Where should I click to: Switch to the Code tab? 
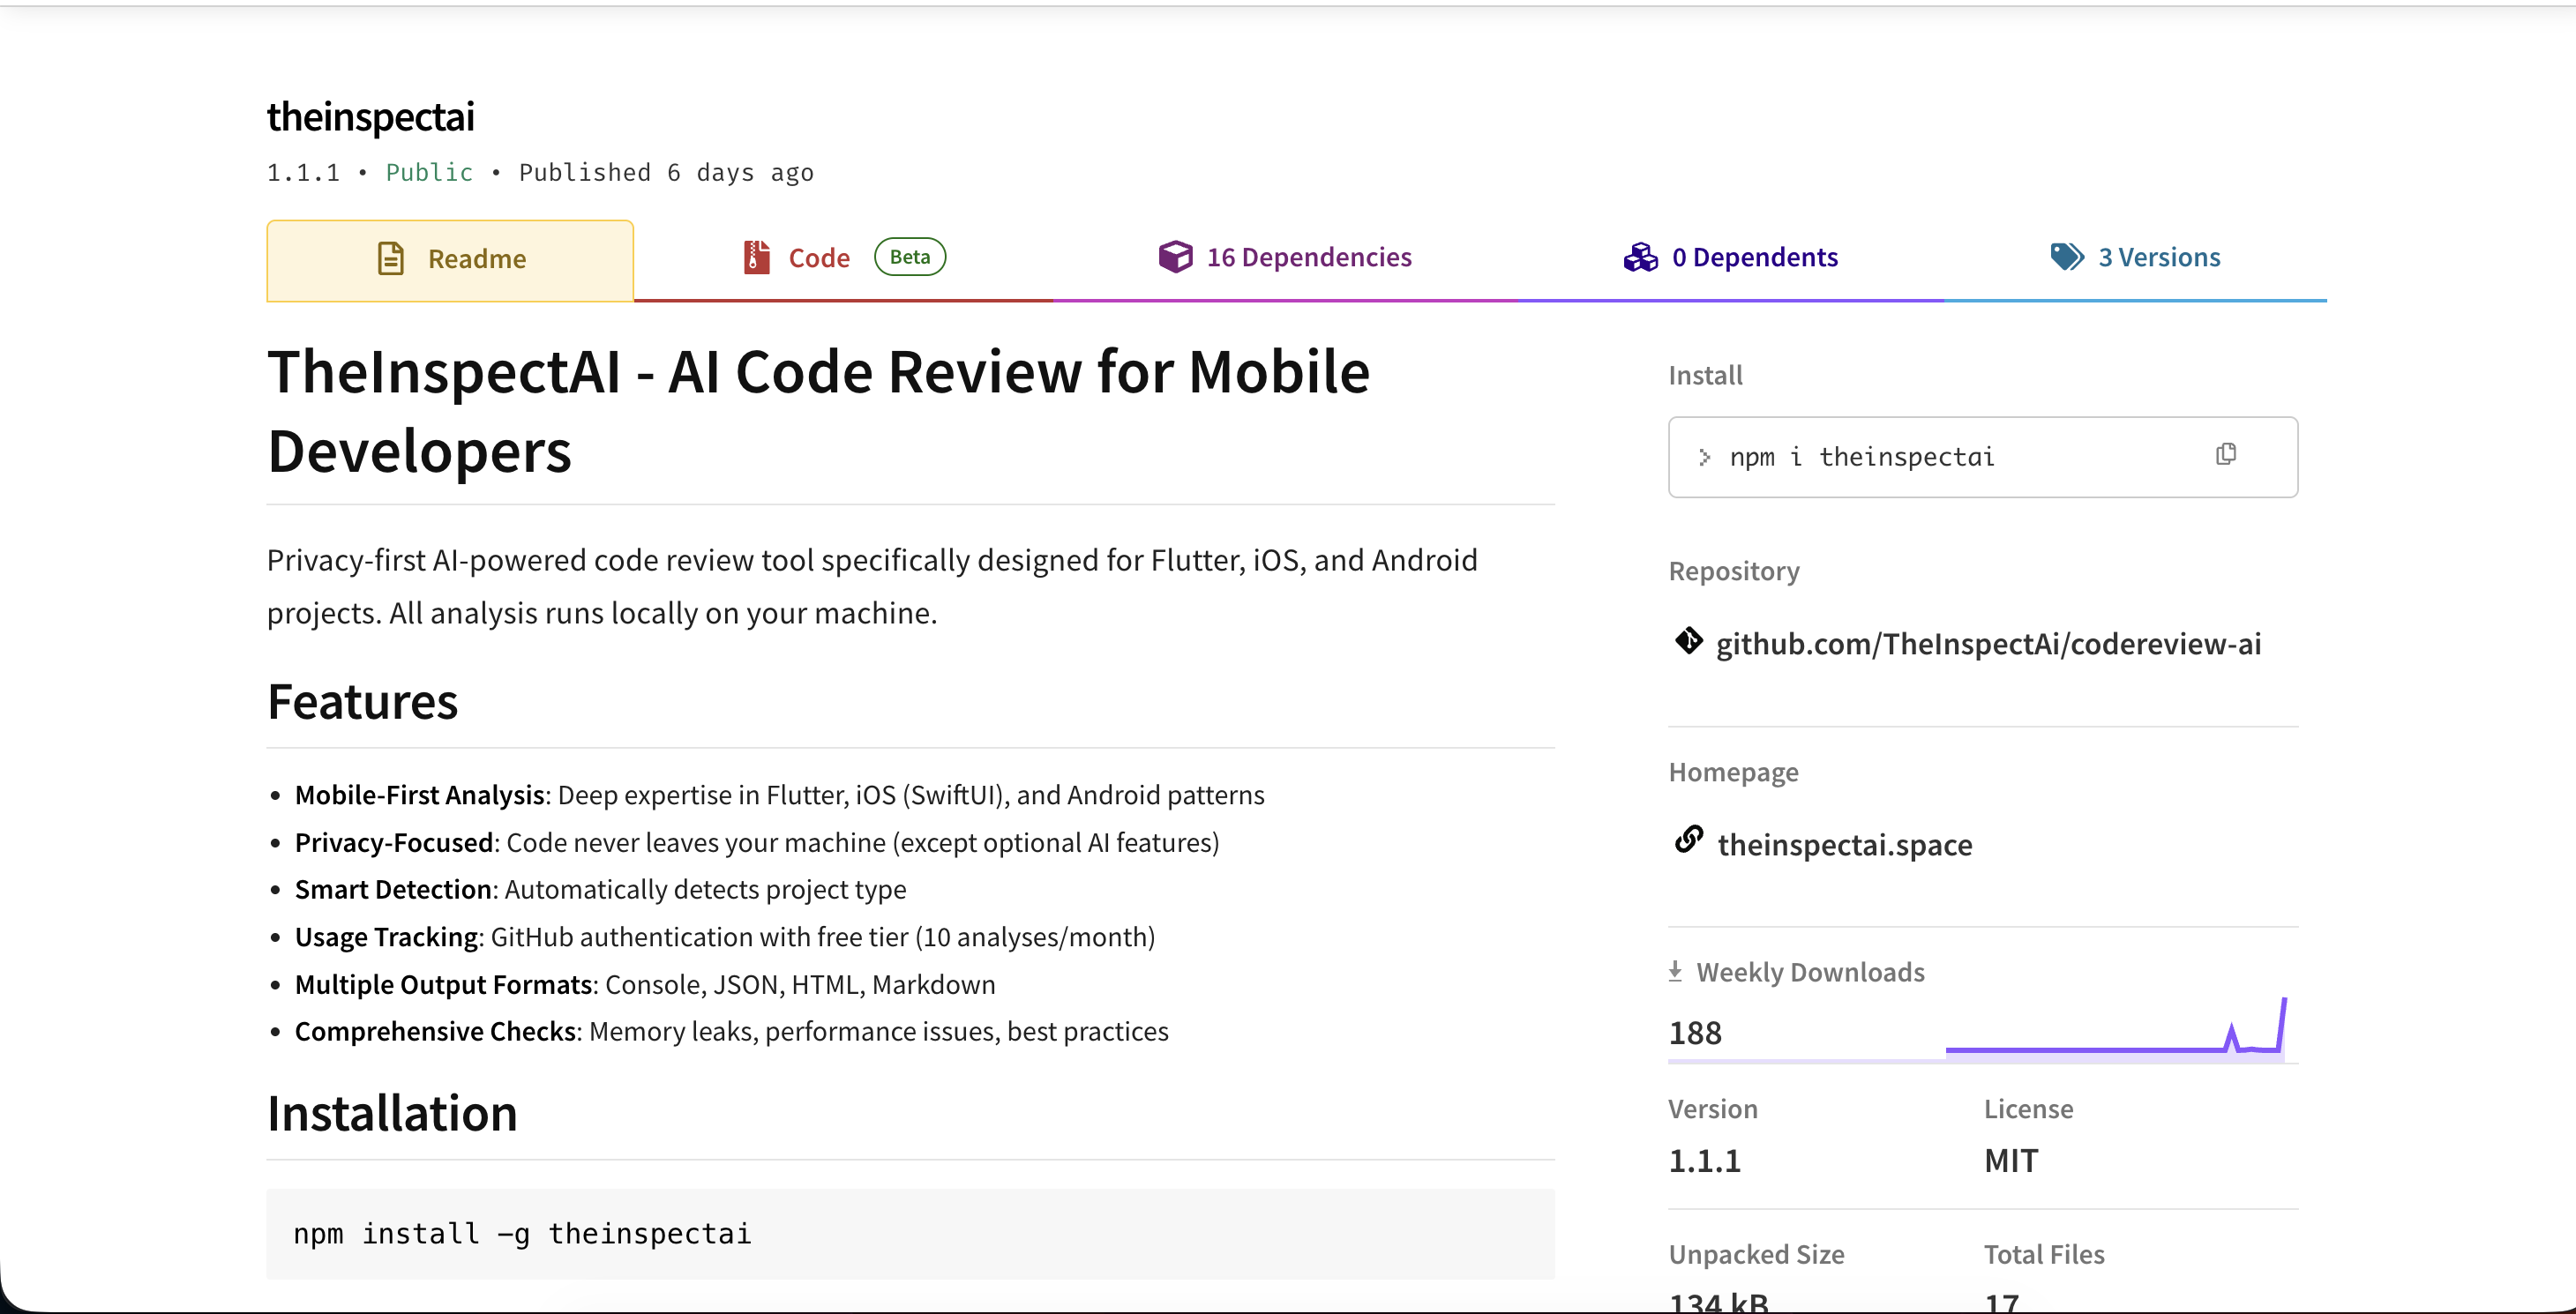pos(843,258)
